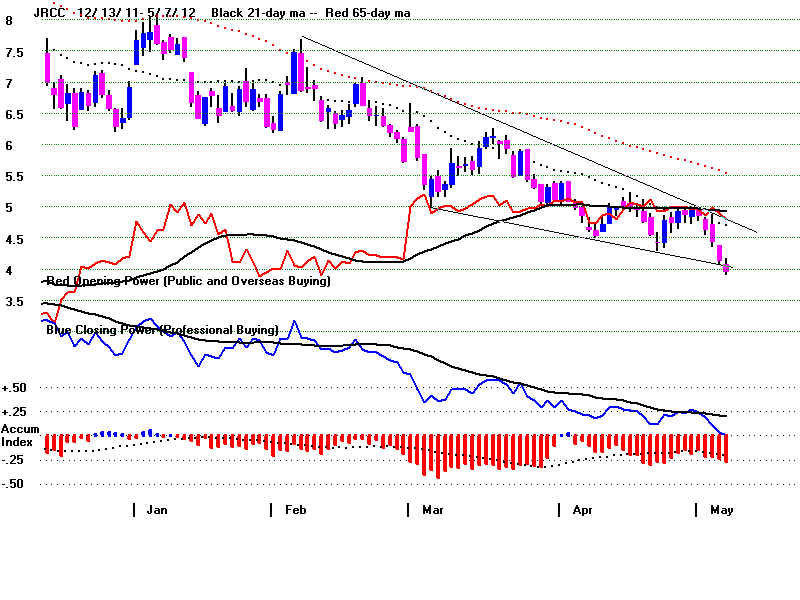Click the +.25 accumulation scale label
The width and height of the screenshot is (800, 600).
(x=14, y=411)
